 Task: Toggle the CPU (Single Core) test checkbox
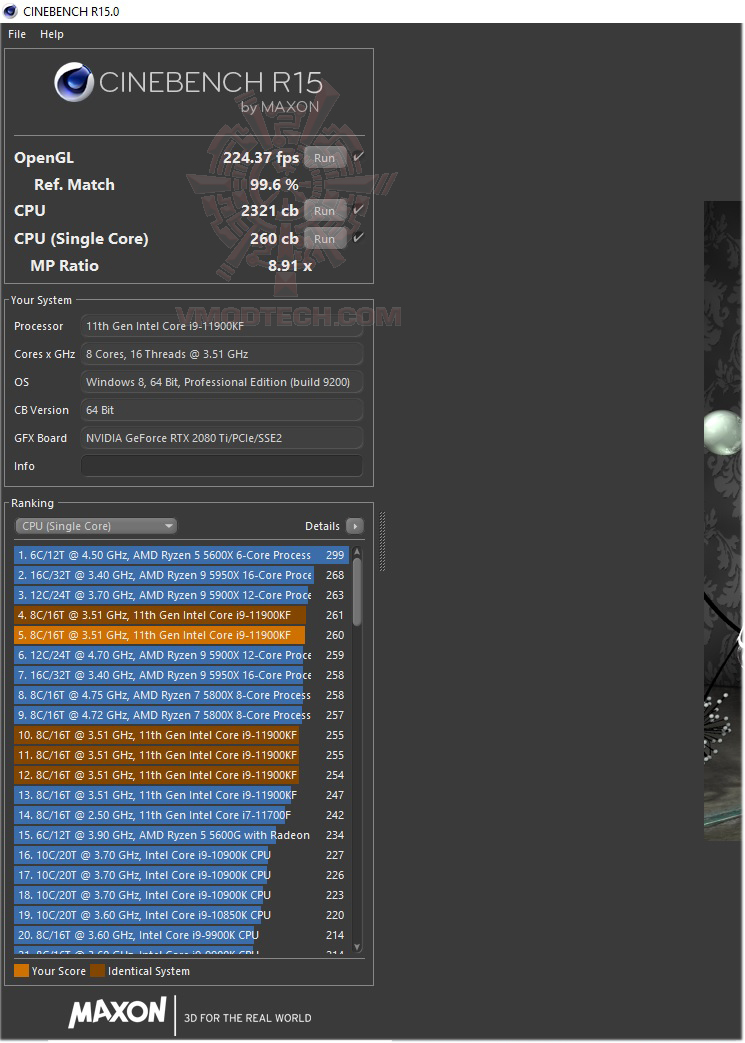(x=359, y=238)
